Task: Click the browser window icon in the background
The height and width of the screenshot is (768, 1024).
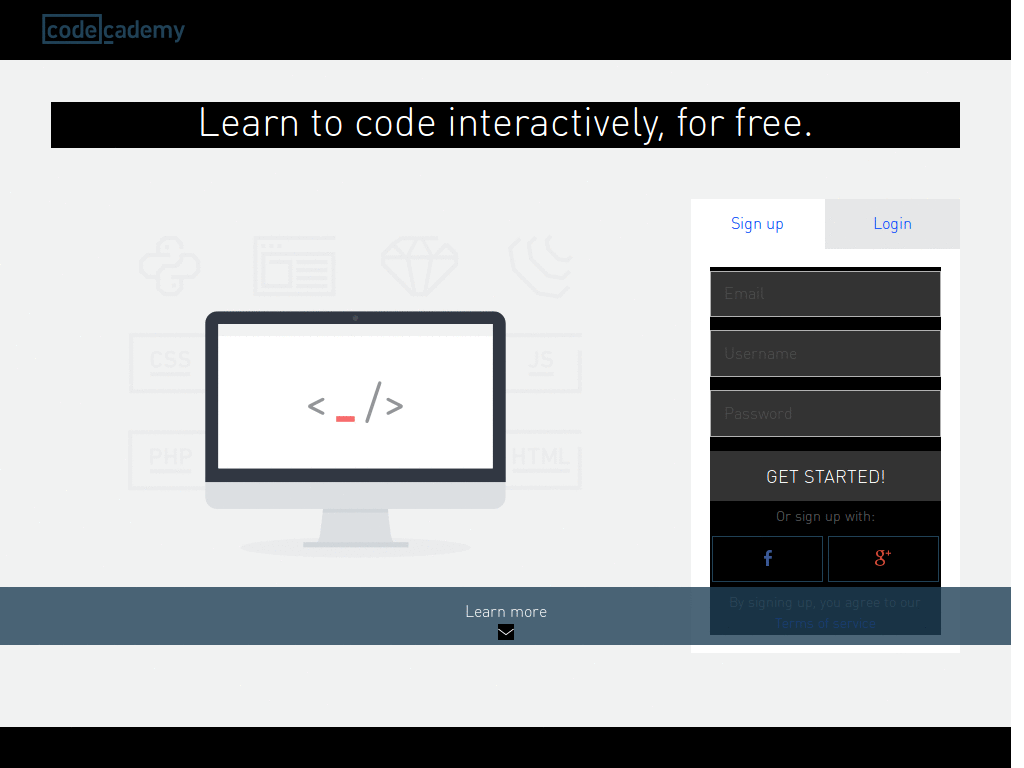Action: click(x=294, y=267)
